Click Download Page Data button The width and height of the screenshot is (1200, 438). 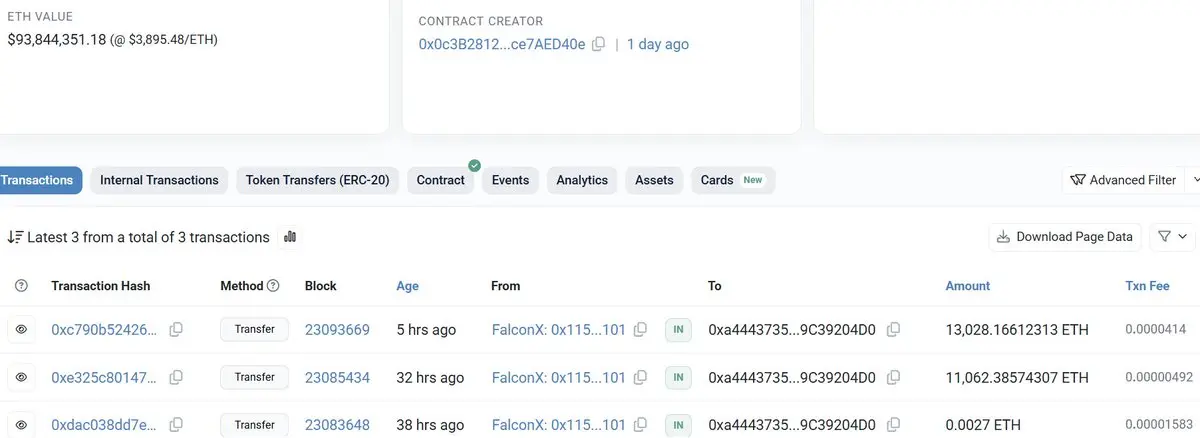1065,237
